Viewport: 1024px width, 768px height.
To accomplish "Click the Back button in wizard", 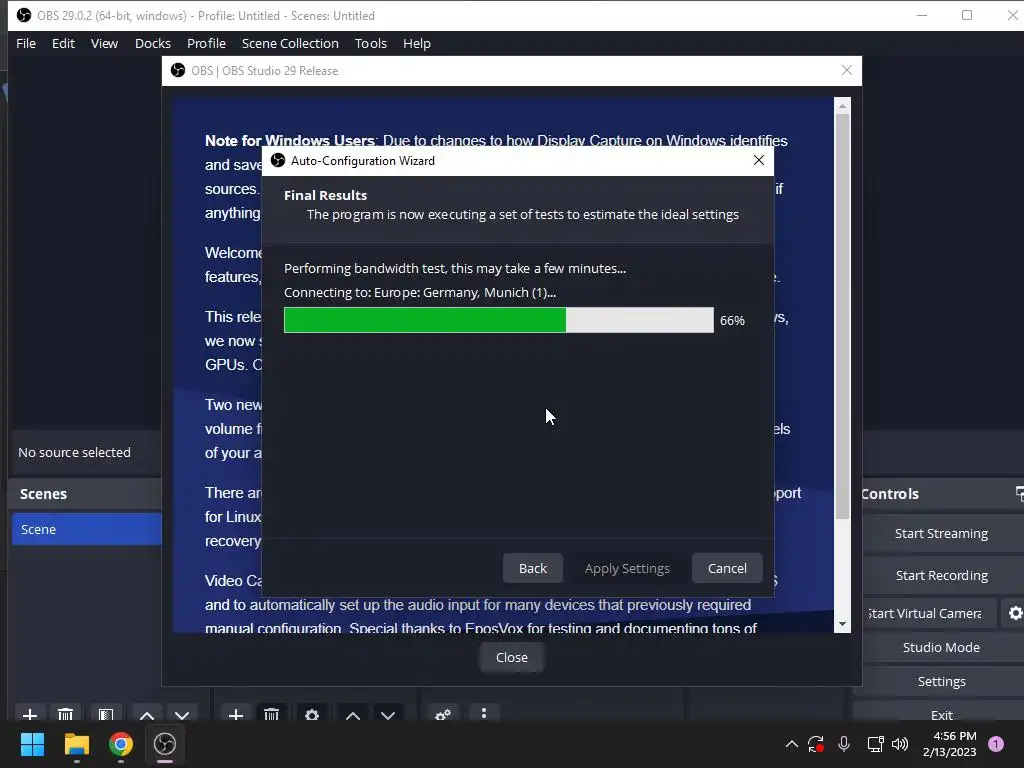I will tap(533, 568).
